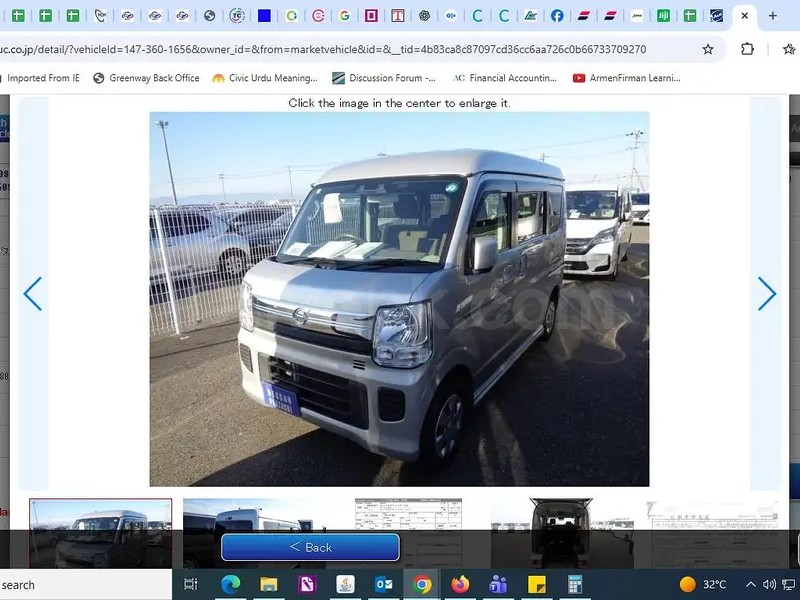Show the next vehicle photo with right arrow
Screen dimensions: 800x600
coord(767,294)
